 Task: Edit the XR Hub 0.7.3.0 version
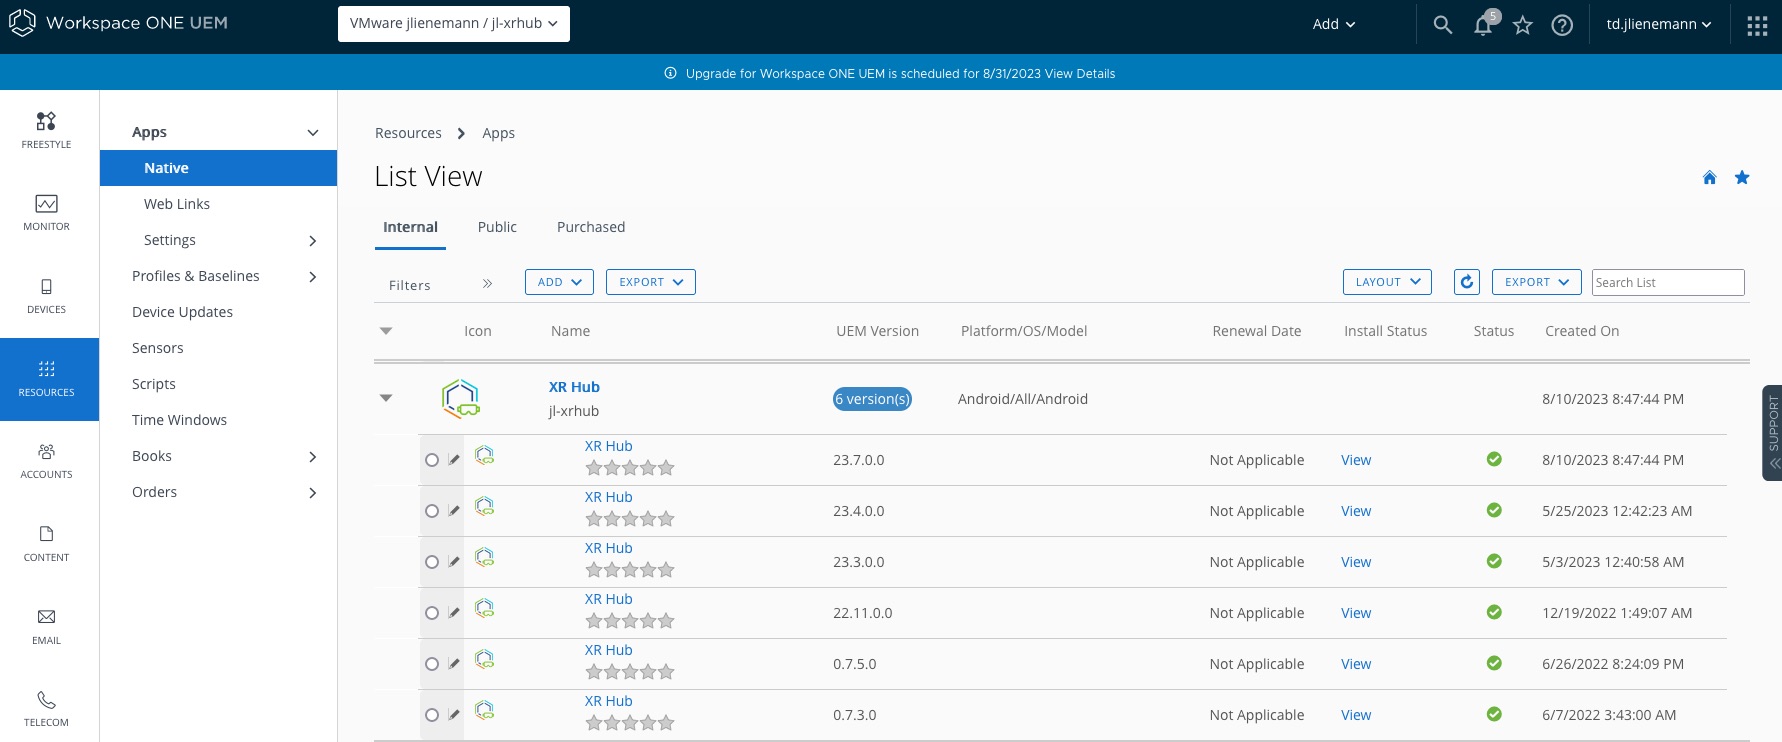coord(454,715)
